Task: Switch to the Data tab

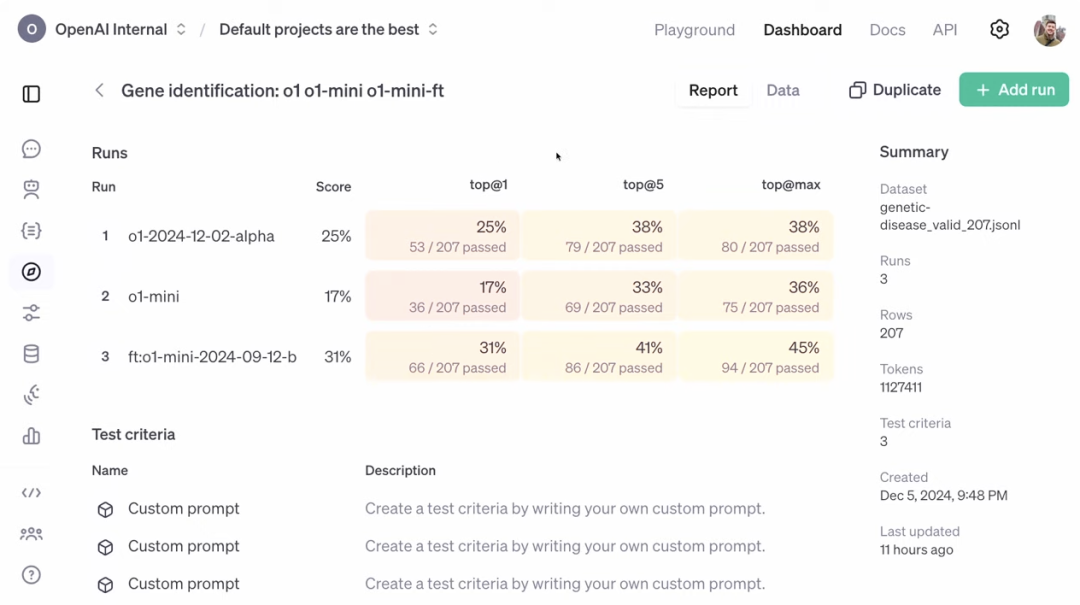Action: 783,90
